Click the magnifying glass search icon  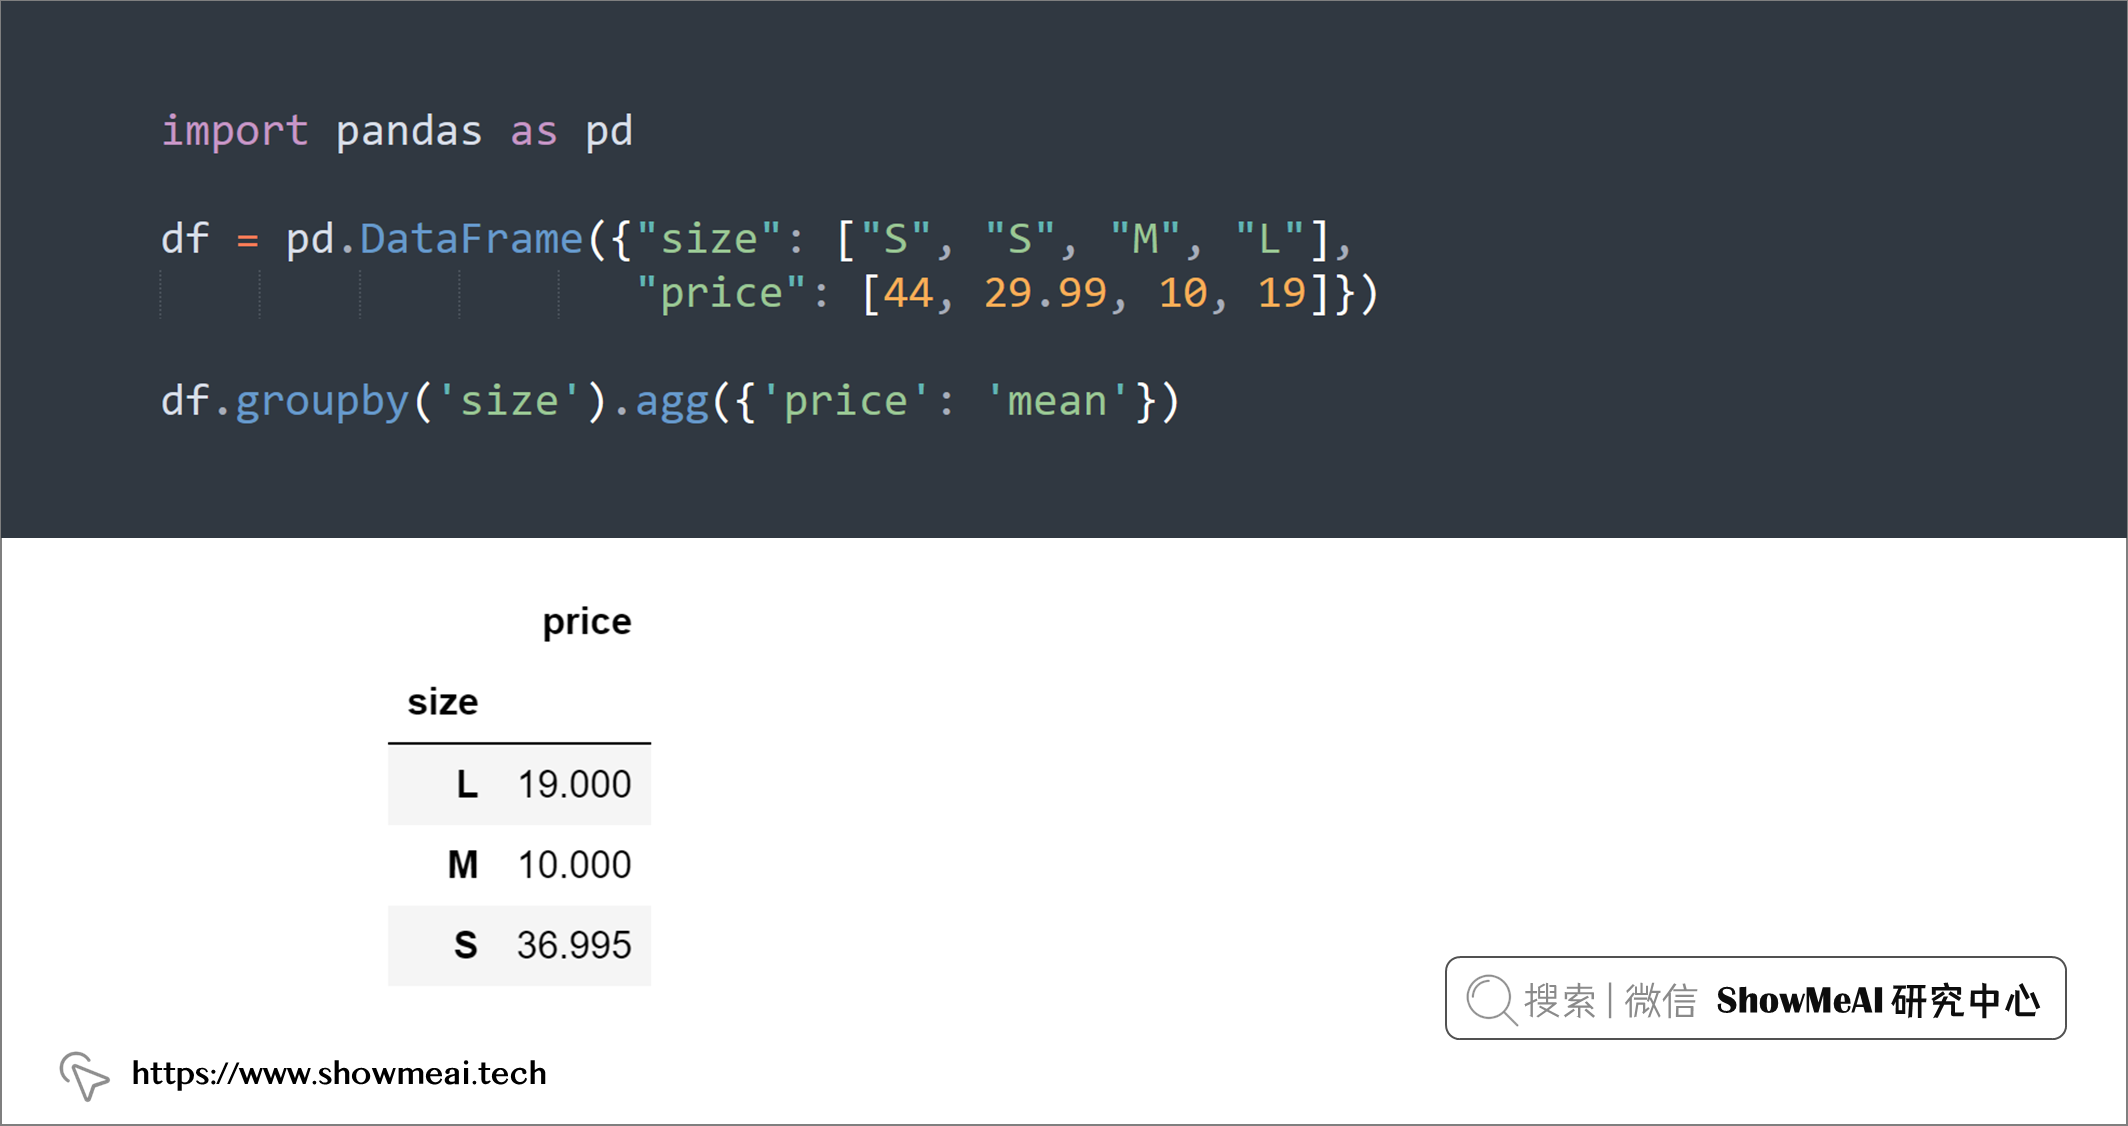(x=1492, y=1000)
